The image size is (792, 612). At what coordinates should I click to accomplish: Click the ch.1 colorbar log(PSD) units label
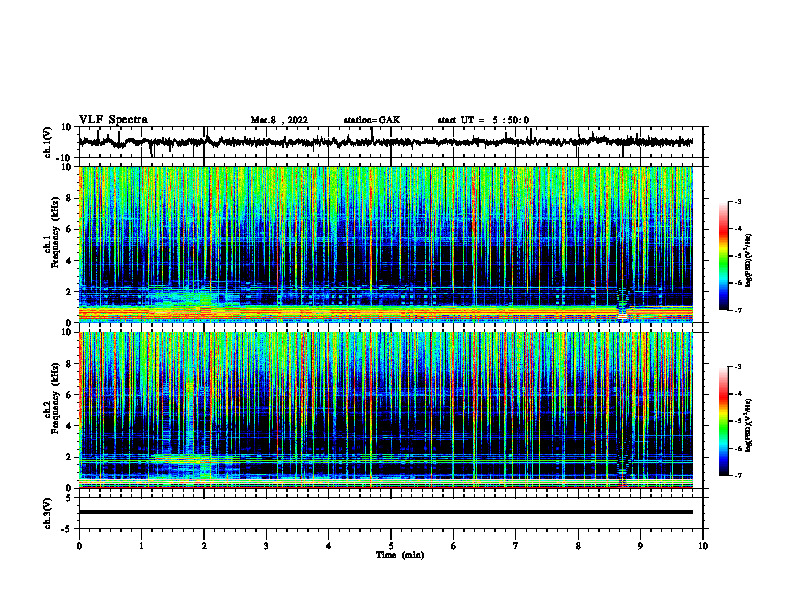pos(749,260)
